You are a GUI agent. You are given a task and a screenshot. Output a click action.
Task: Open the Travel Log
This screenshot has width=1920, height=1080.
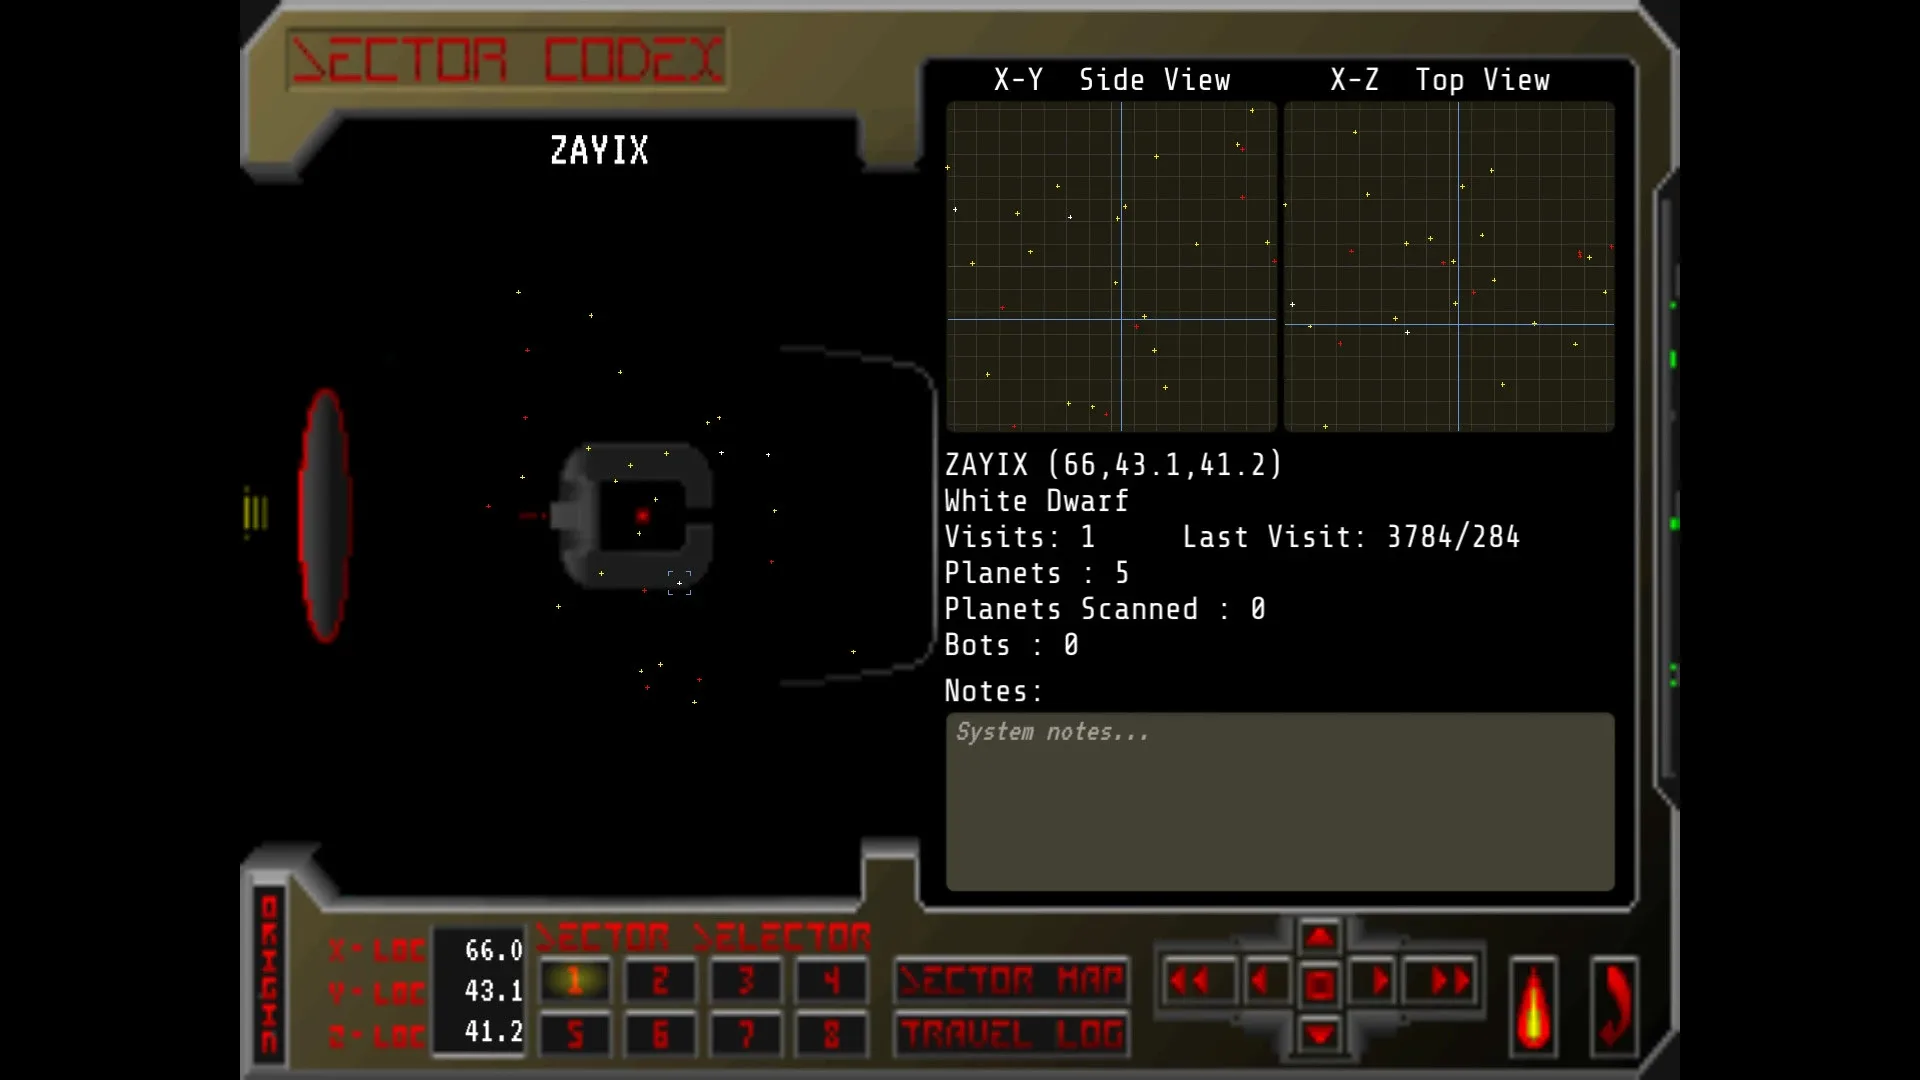click(x=1011, y=1034)
